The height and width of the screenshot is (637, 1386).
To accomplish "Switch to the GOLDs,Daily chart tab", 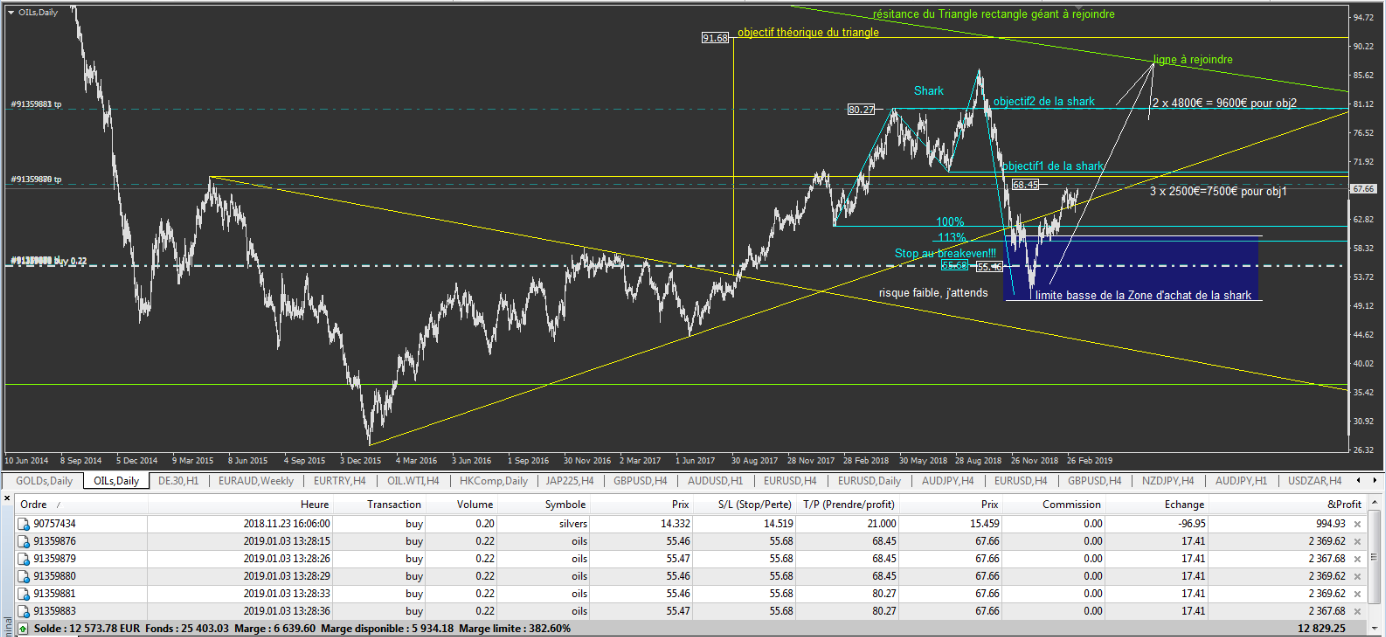I will click(44, 481).
